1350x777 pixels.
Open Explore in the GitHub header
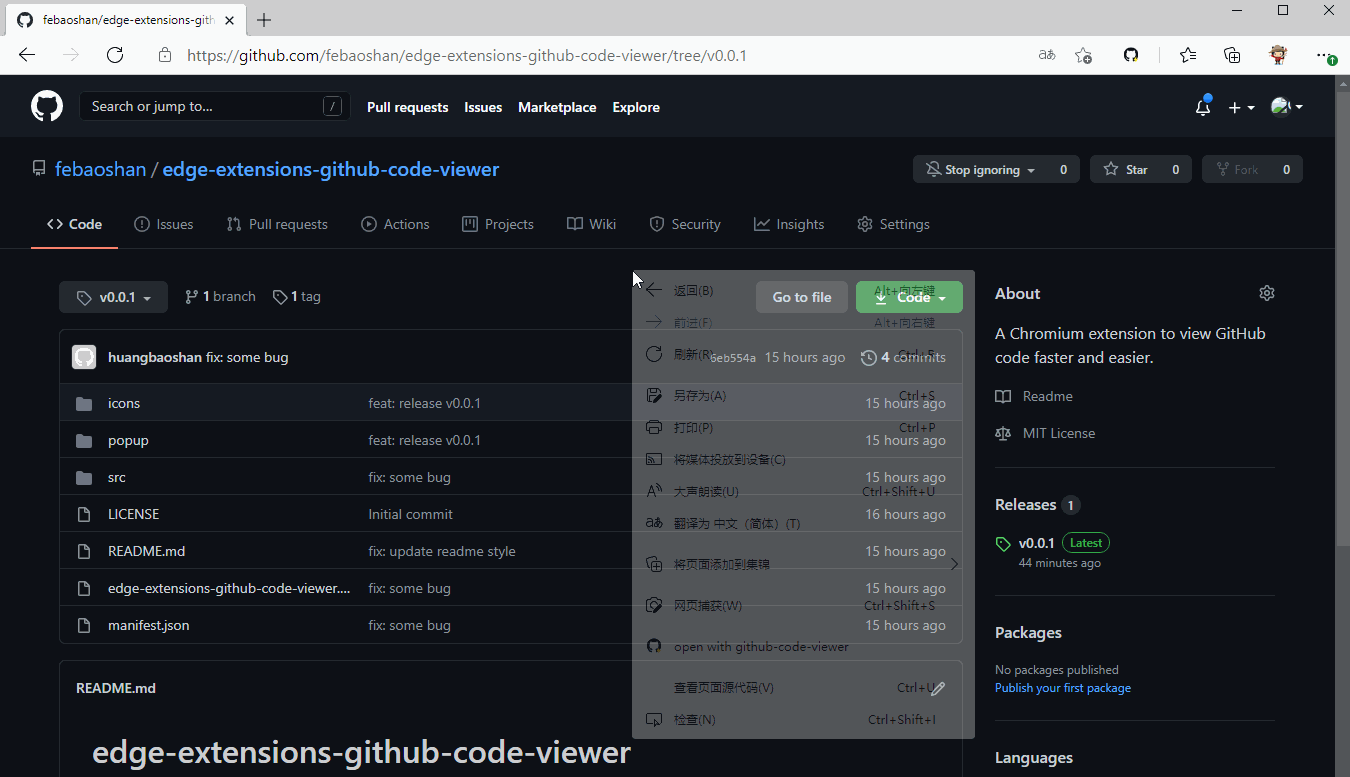(x=636, y=107)
